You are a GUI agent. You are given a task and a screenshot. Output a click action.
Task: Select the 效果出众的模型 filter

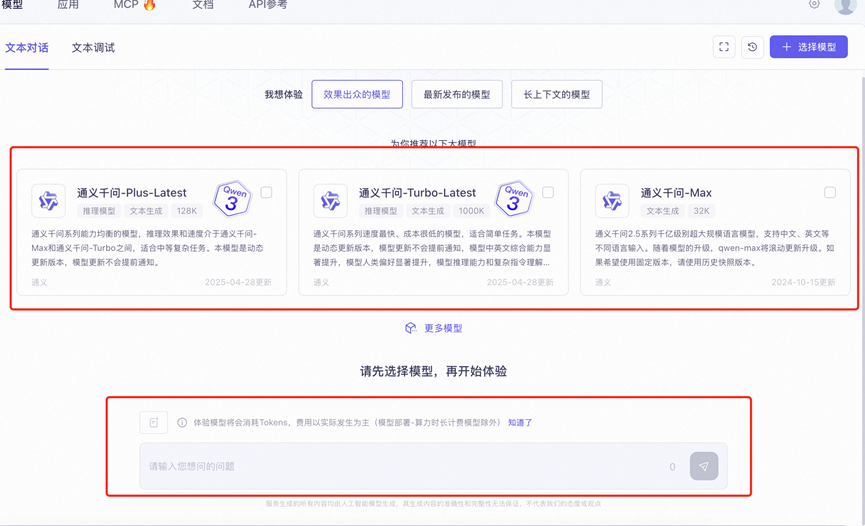[357, 94]
